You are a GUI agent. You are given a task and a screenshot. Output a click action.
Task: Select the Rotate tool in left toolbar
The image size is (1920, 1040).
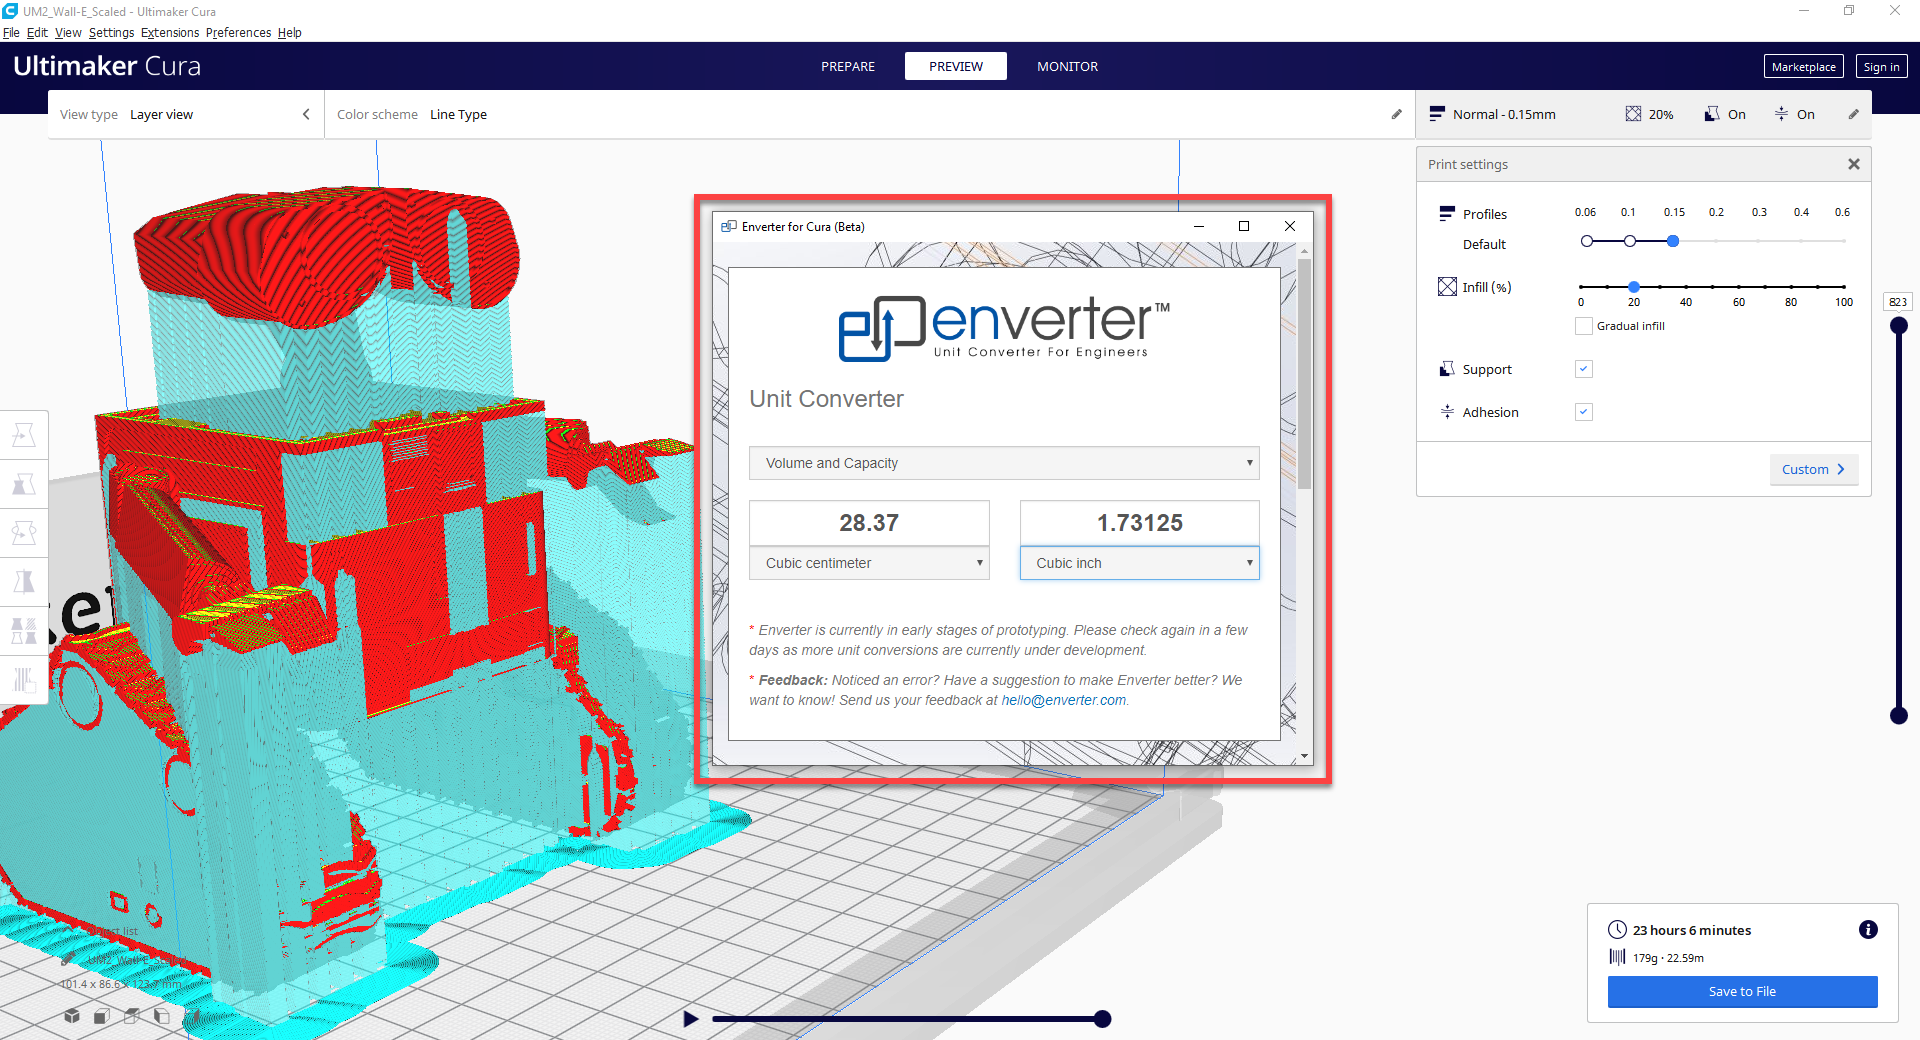click(24, 533)
